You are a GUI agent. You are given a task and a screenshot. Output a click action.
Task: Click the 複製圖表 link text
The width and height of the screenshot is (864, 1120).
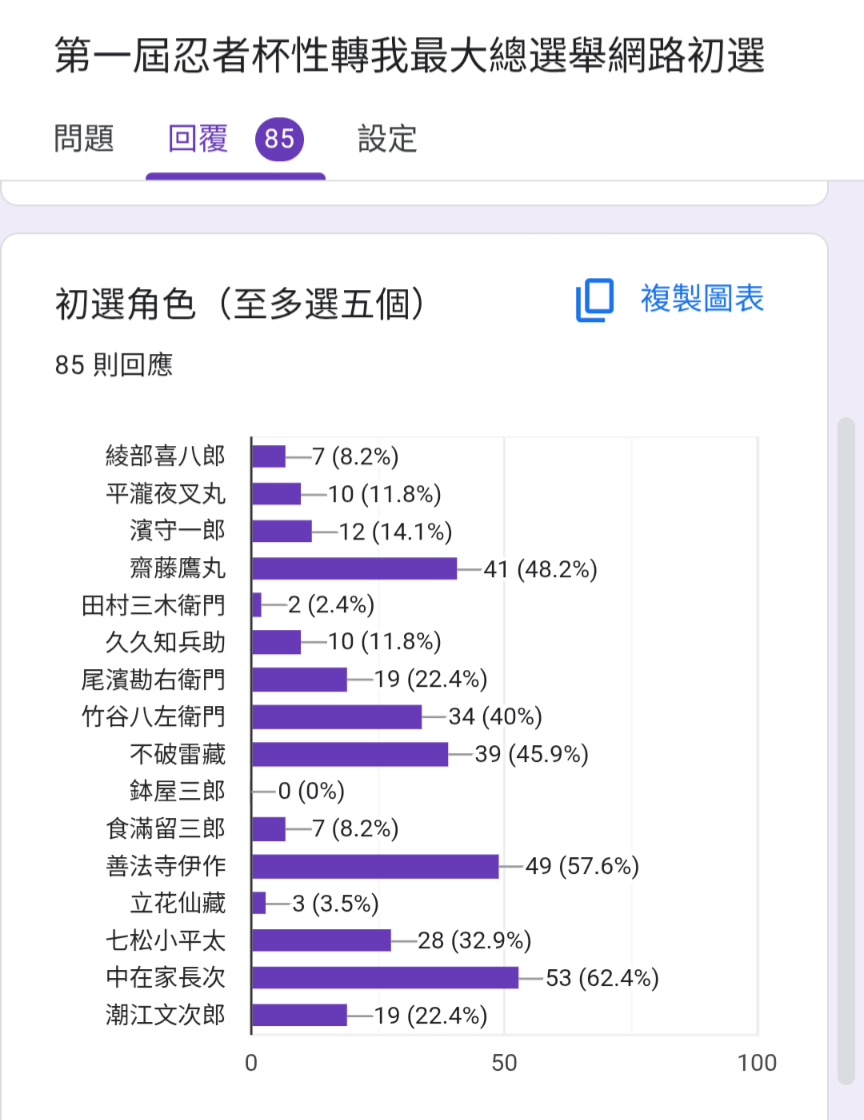(702, 299)
